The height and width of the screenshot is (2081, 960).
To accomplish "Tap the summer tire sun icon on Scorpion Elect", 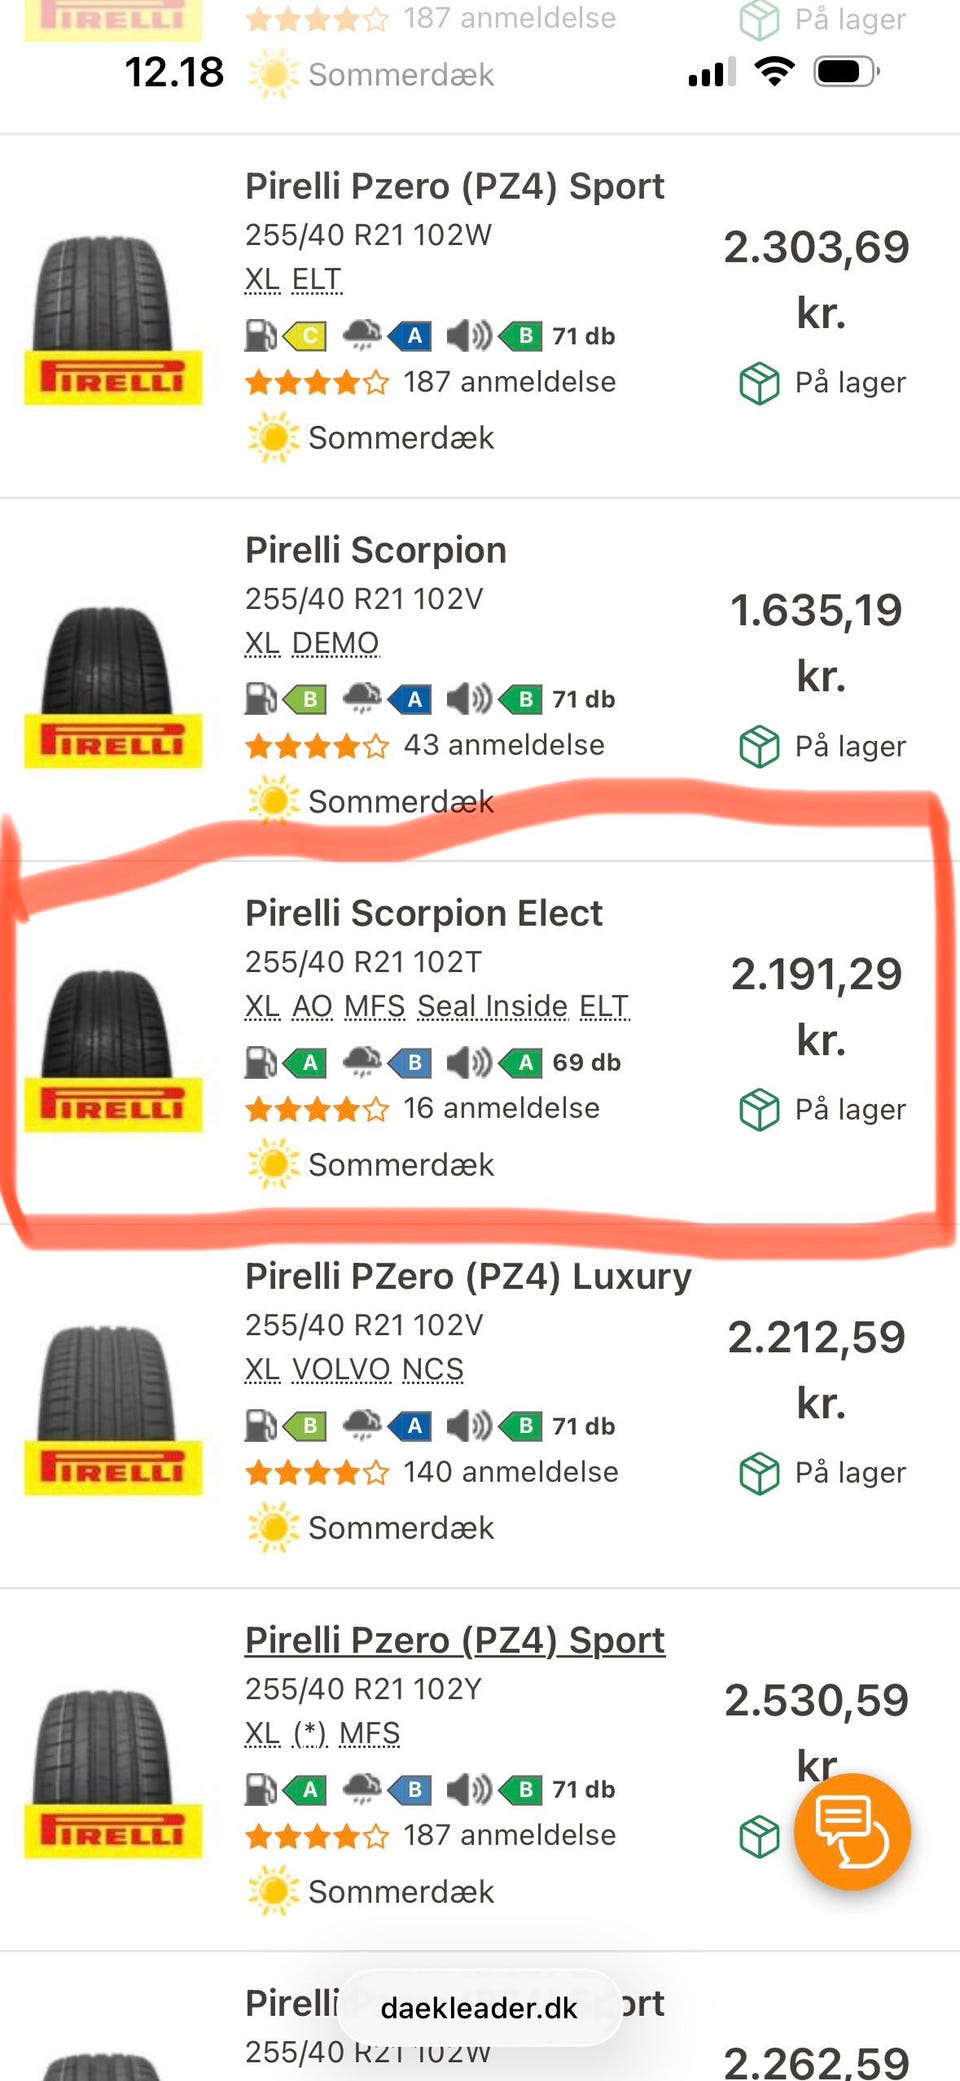I will [273, 1164].
